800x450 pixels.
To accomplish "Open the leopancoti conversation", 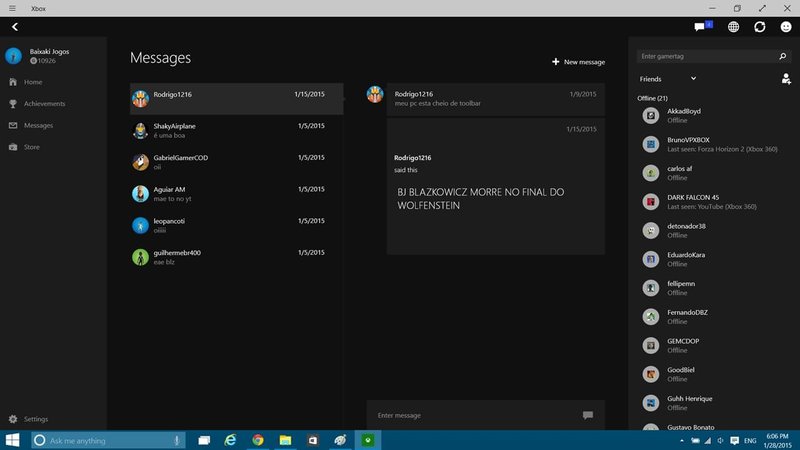I will (237, 226).
